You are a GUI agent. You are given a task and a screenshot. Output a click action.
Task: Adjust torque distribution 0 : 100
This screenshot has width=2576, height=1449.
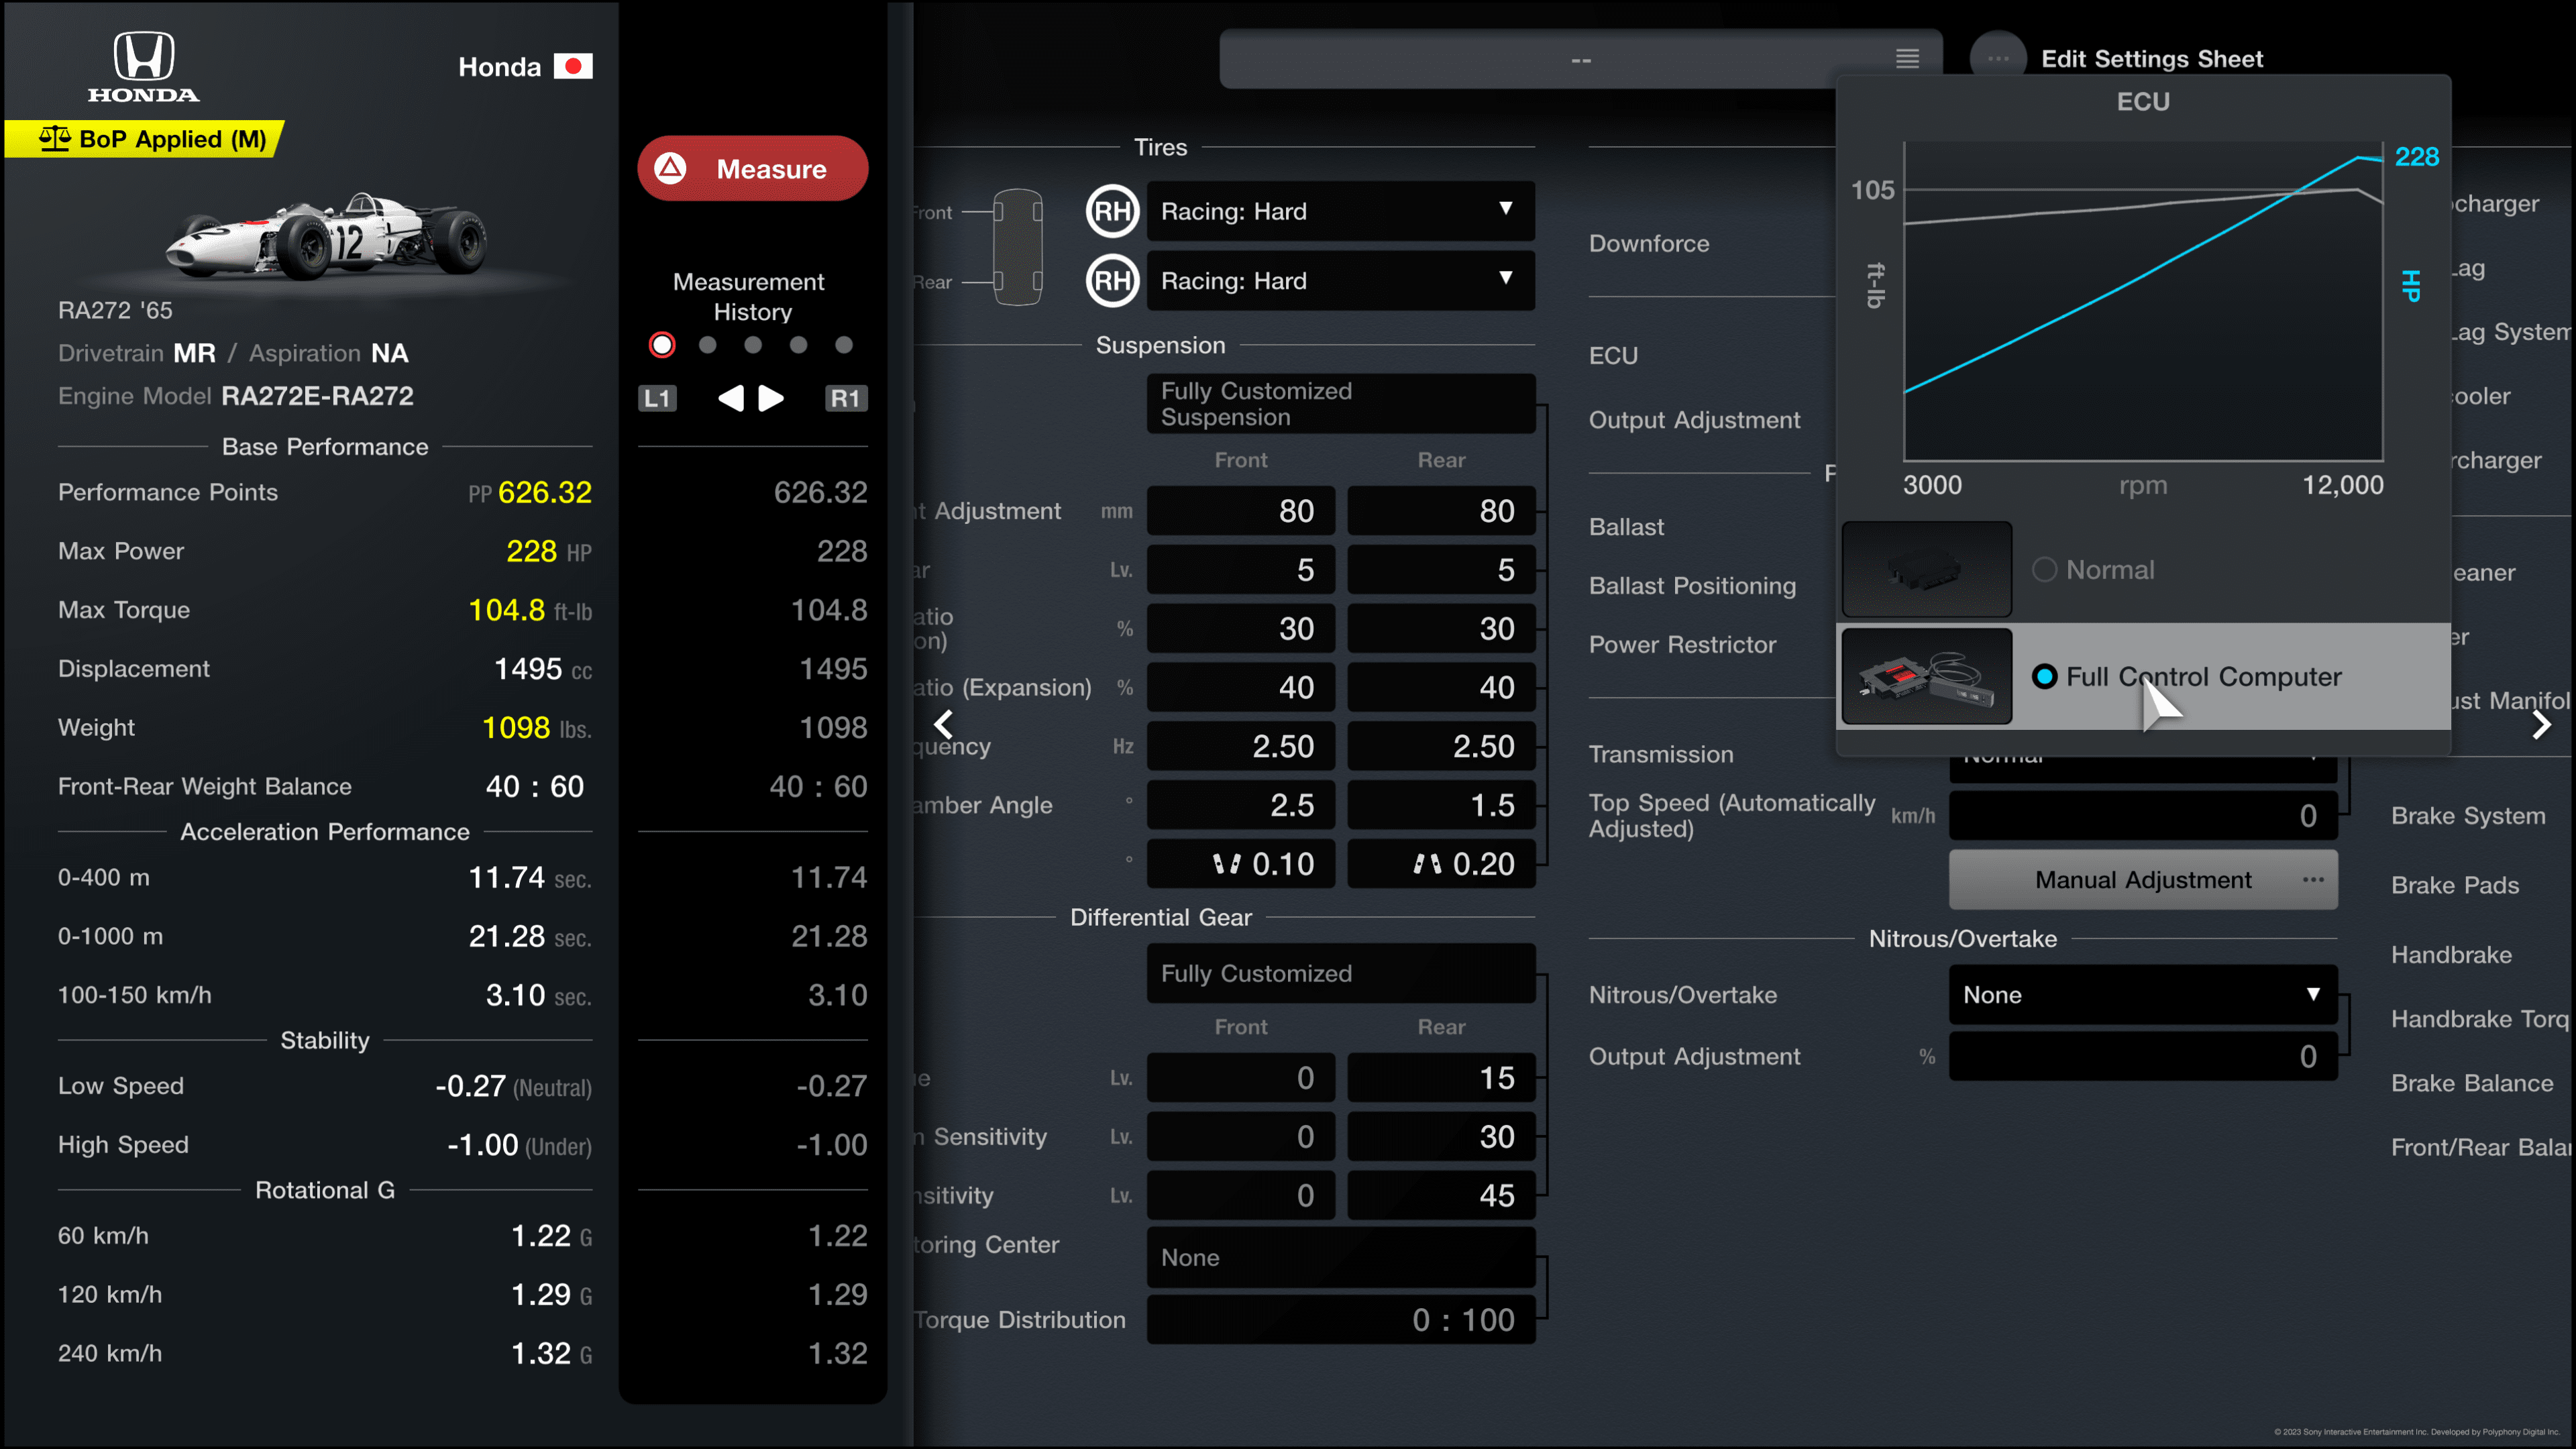pyautogui.click(x=1340, y=1320)
